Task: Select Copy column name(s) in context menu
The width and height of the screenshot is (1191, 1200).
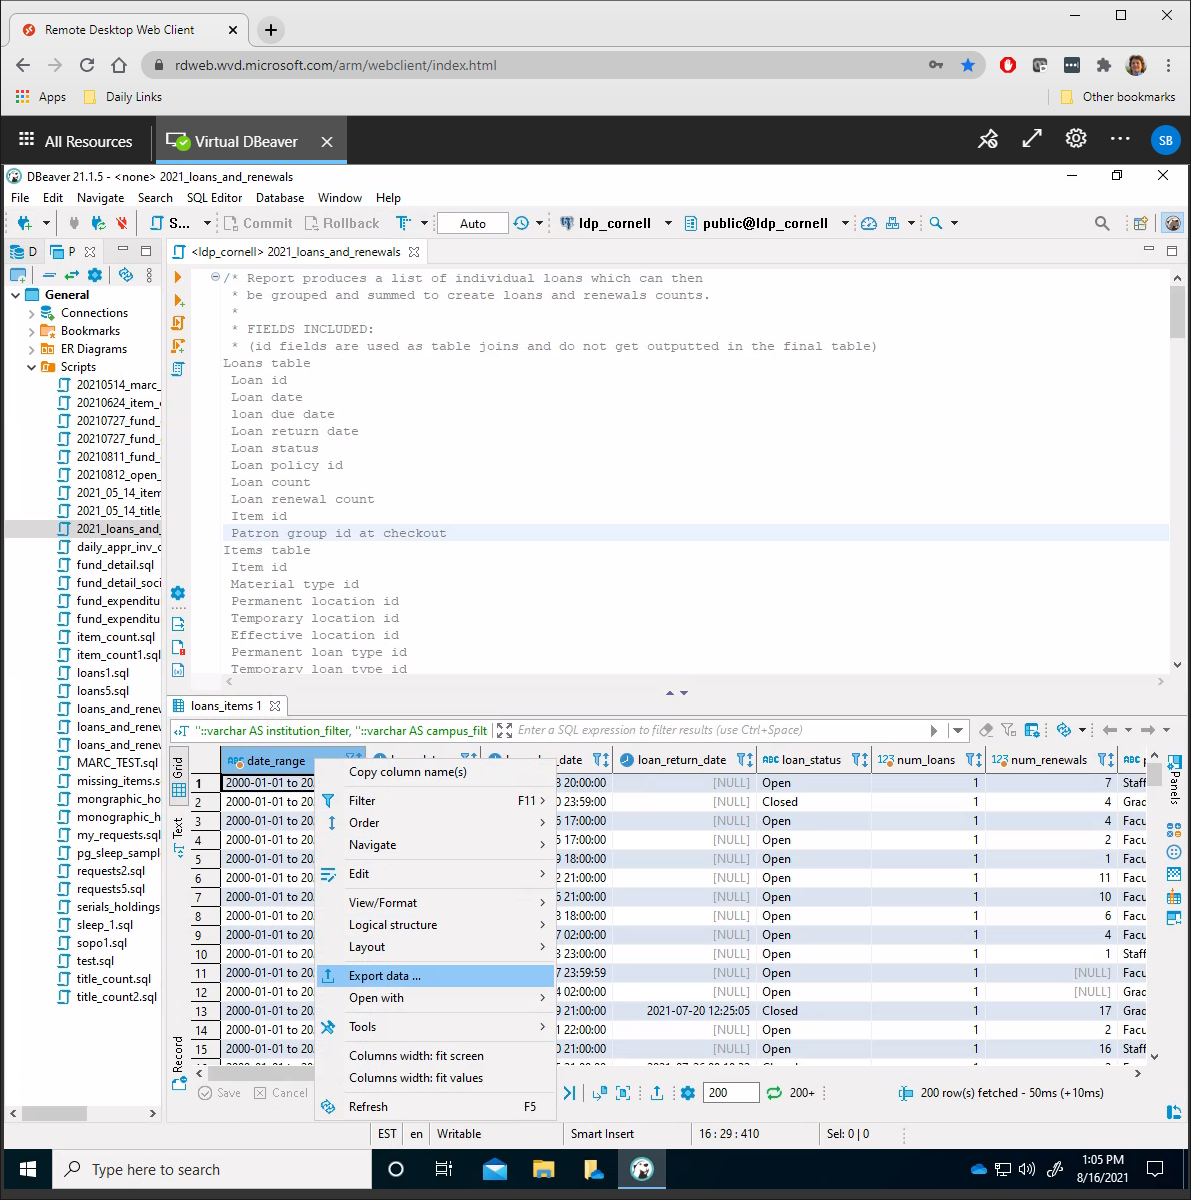Action: coord(435,772)
